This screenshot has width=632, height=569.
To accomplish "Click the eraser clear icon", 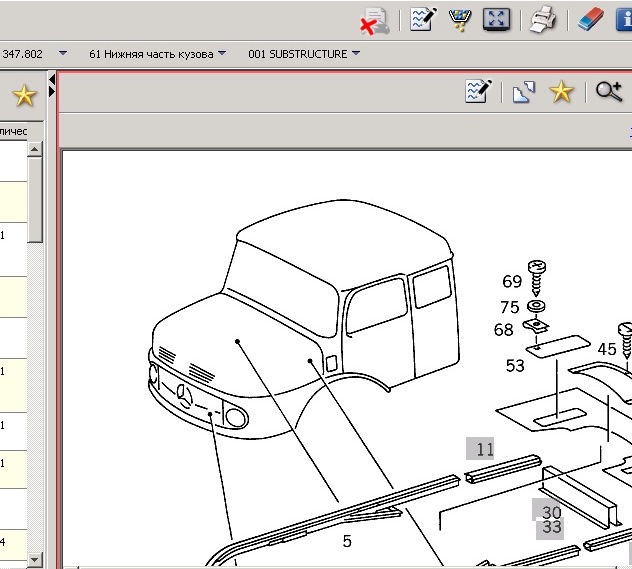I will coord(592,19).
